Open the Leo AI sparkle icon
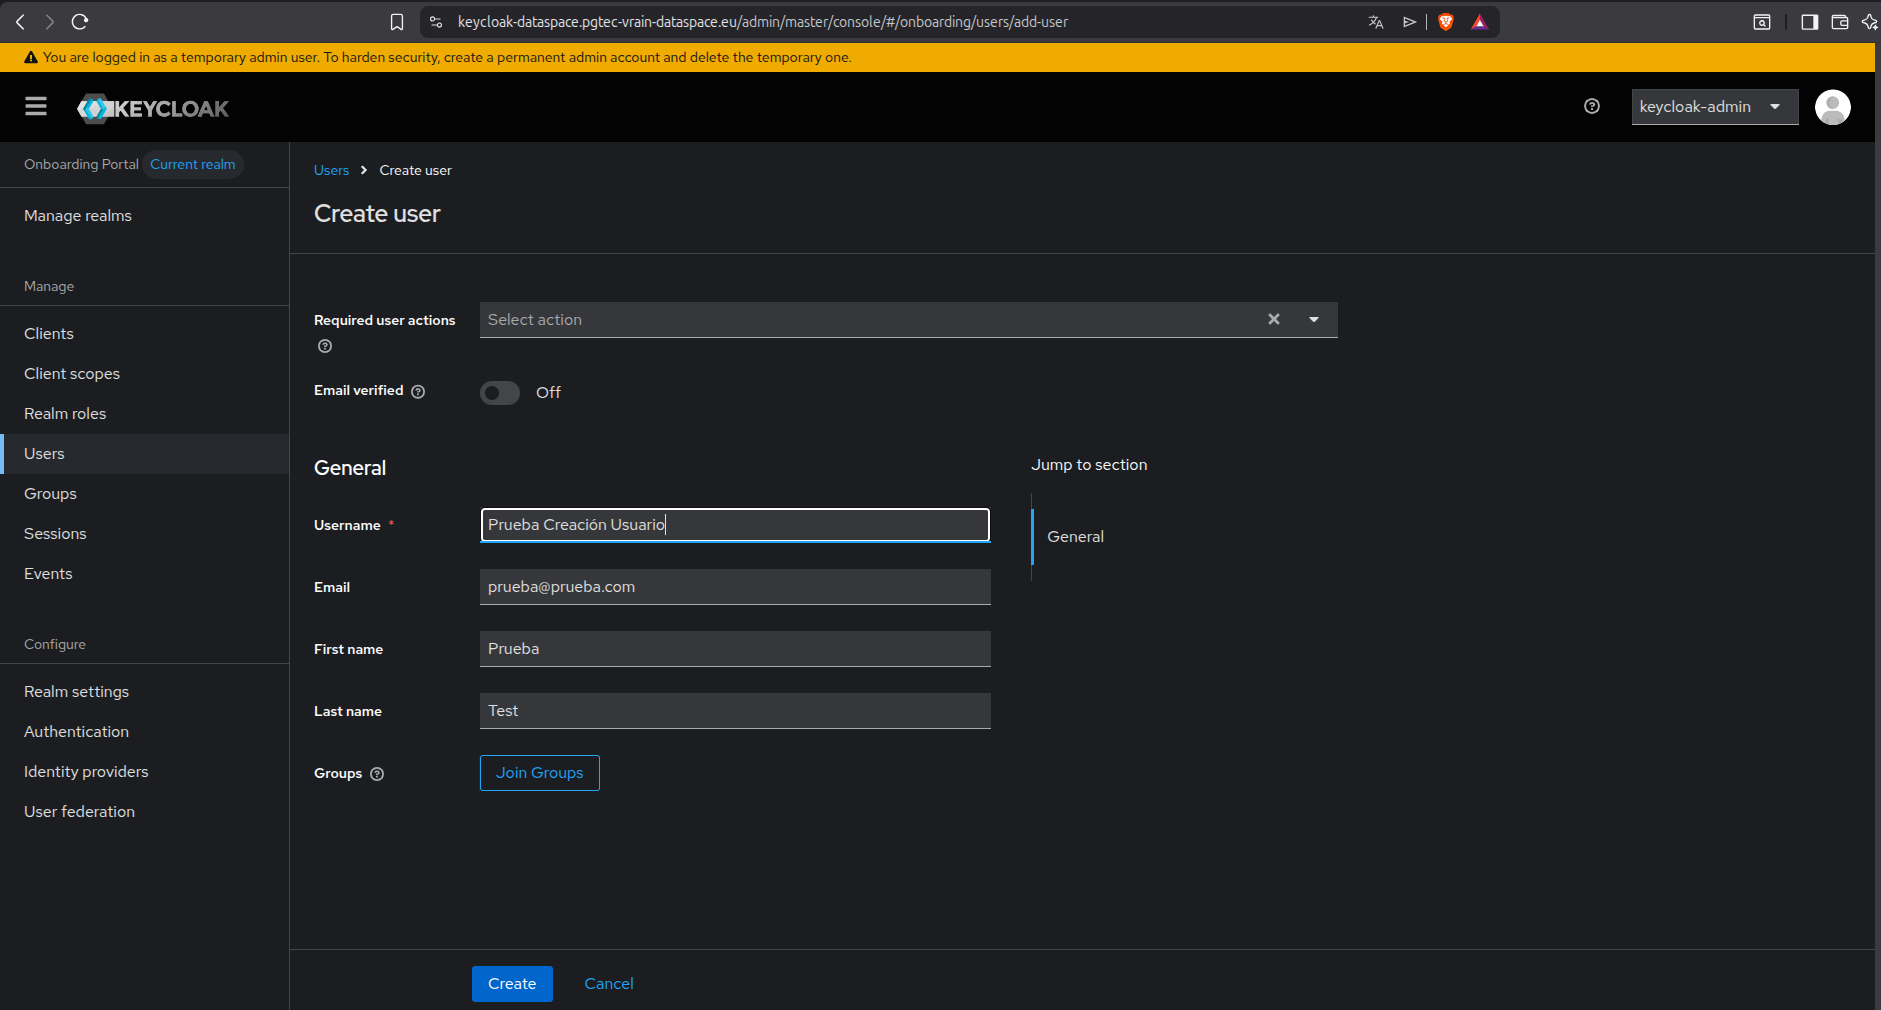Image resolution: width=1881 pixels, height=1010 pixels. pyautogui.click(x=1869, y=22)
